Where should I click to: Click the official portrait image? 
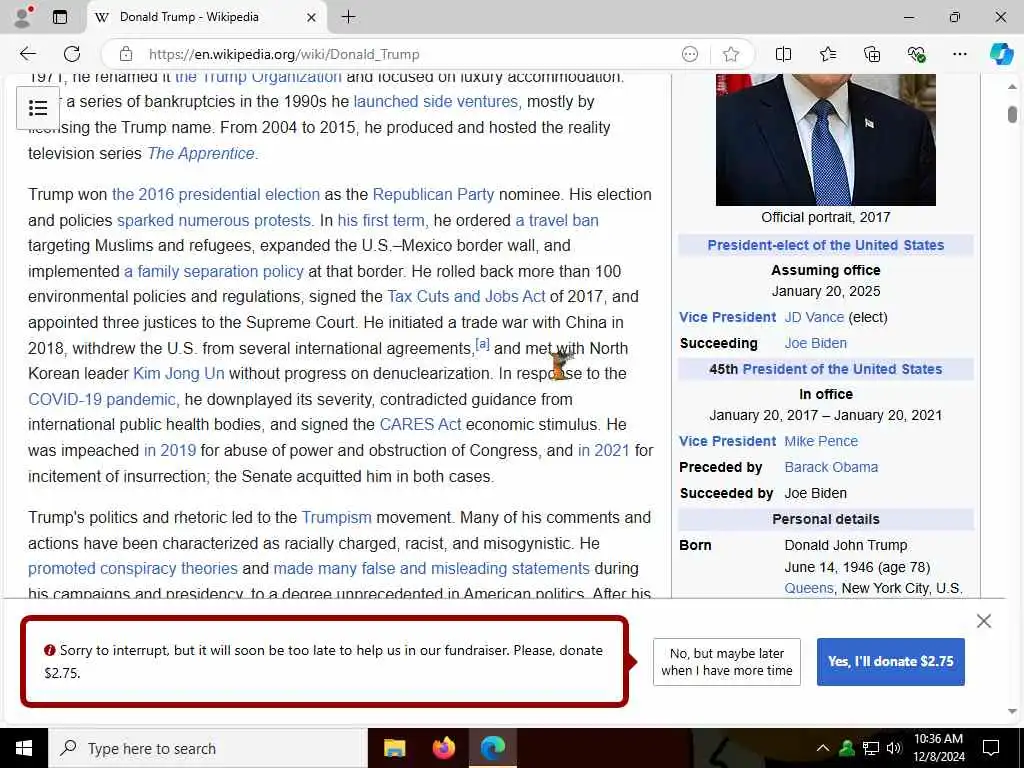pyautogui.click(x=825, y=140)
